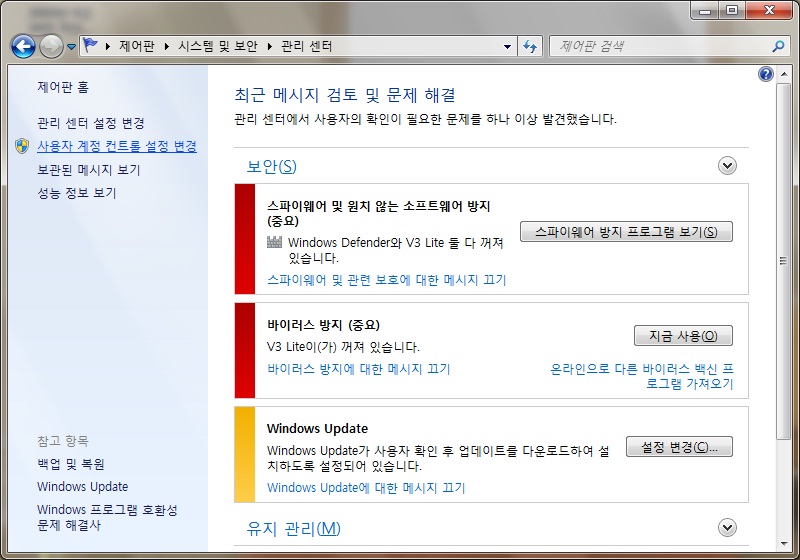Open 성능 정보 보기 link
800x560 pixels.
pos(77,193)
